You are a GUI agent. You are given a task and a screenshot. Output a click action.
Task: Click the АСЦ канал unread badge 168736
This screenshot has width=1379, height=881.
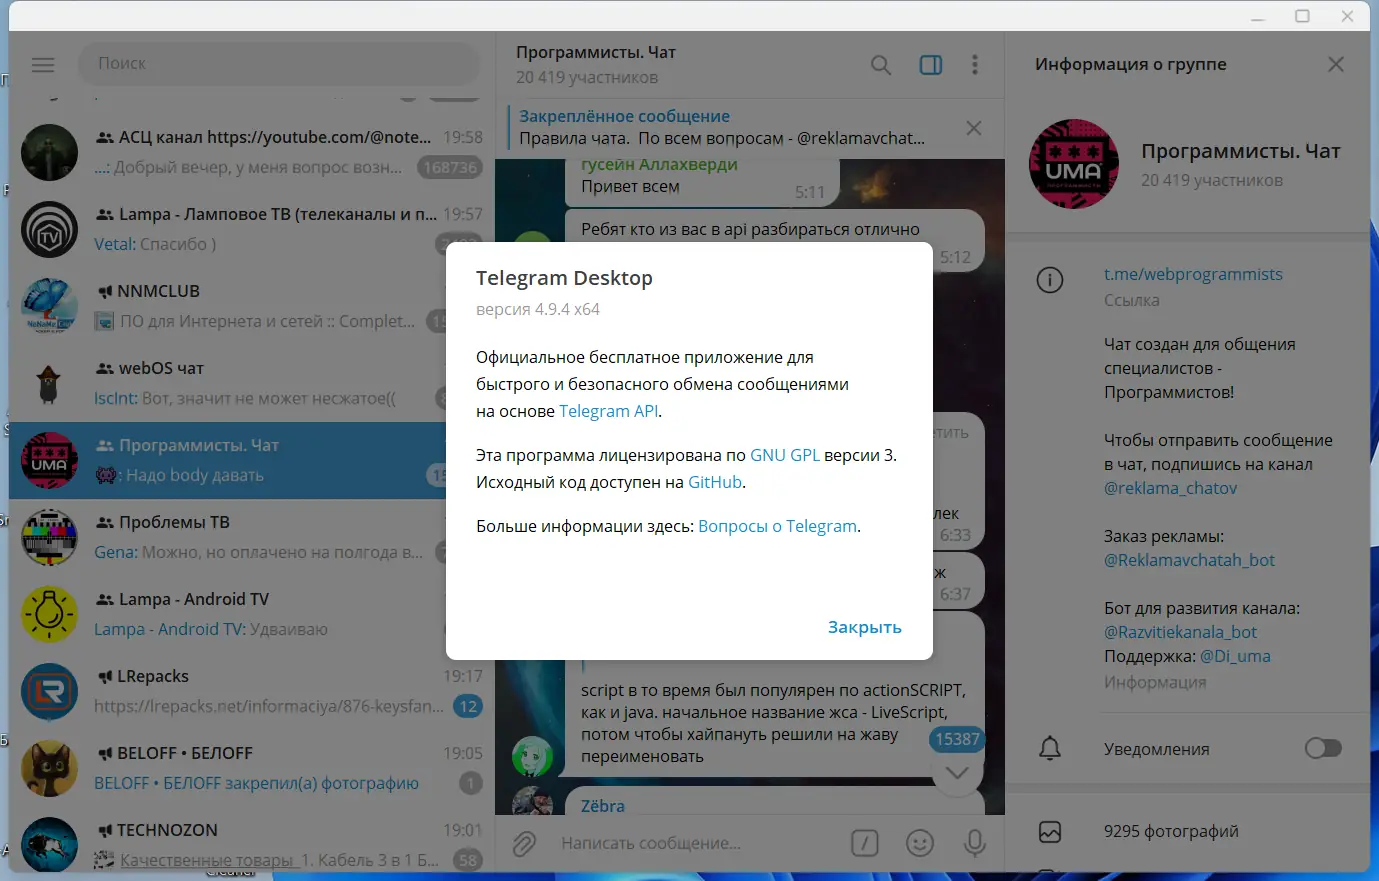(x=450, y=167)
